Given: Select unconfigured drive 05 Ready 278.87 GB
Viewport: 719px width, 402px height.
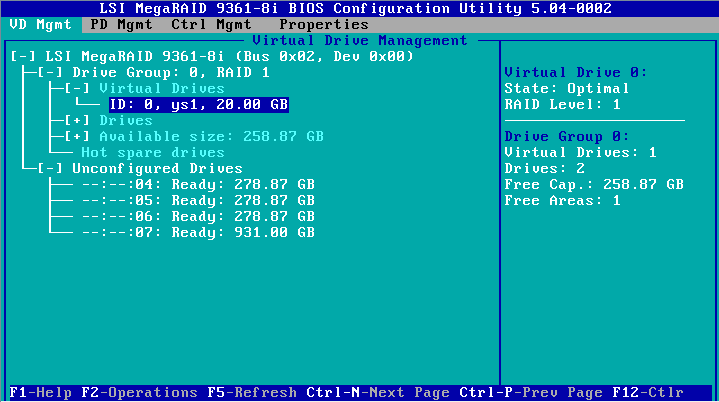Looking at the screenshot, I should tap(199, 201).
